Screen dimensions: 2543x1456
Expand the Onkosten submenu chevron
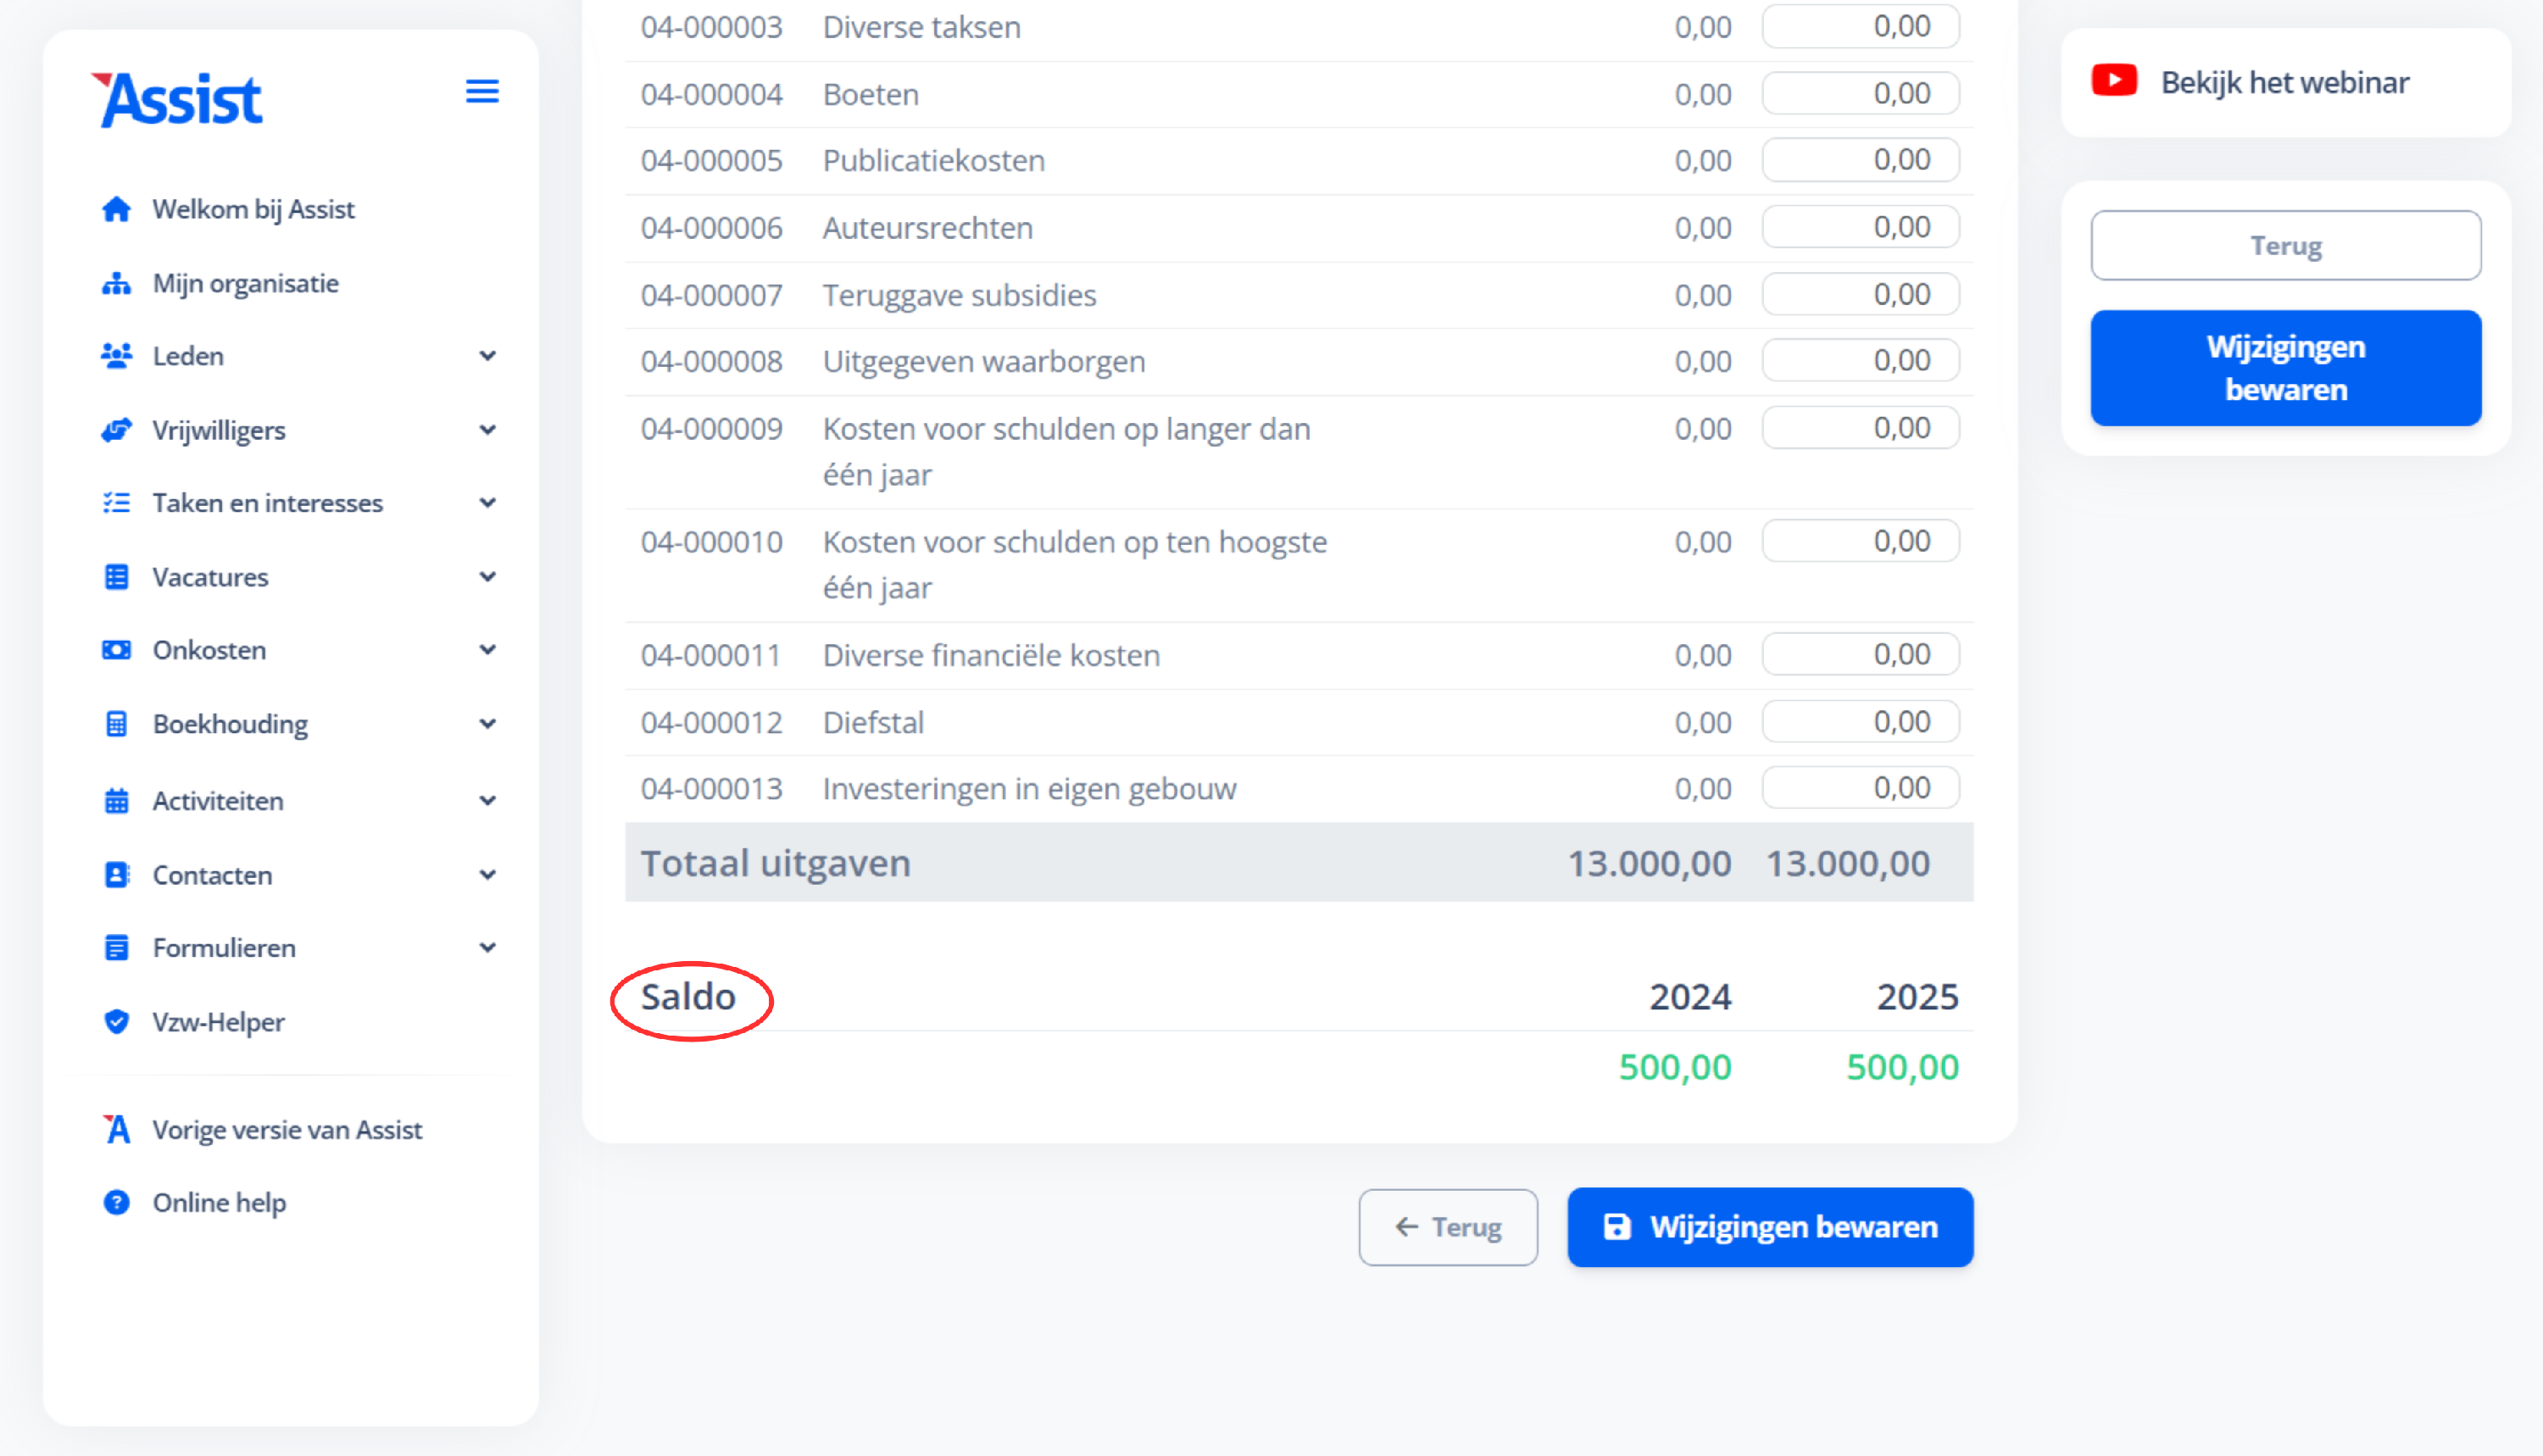[x=487, y=650]
